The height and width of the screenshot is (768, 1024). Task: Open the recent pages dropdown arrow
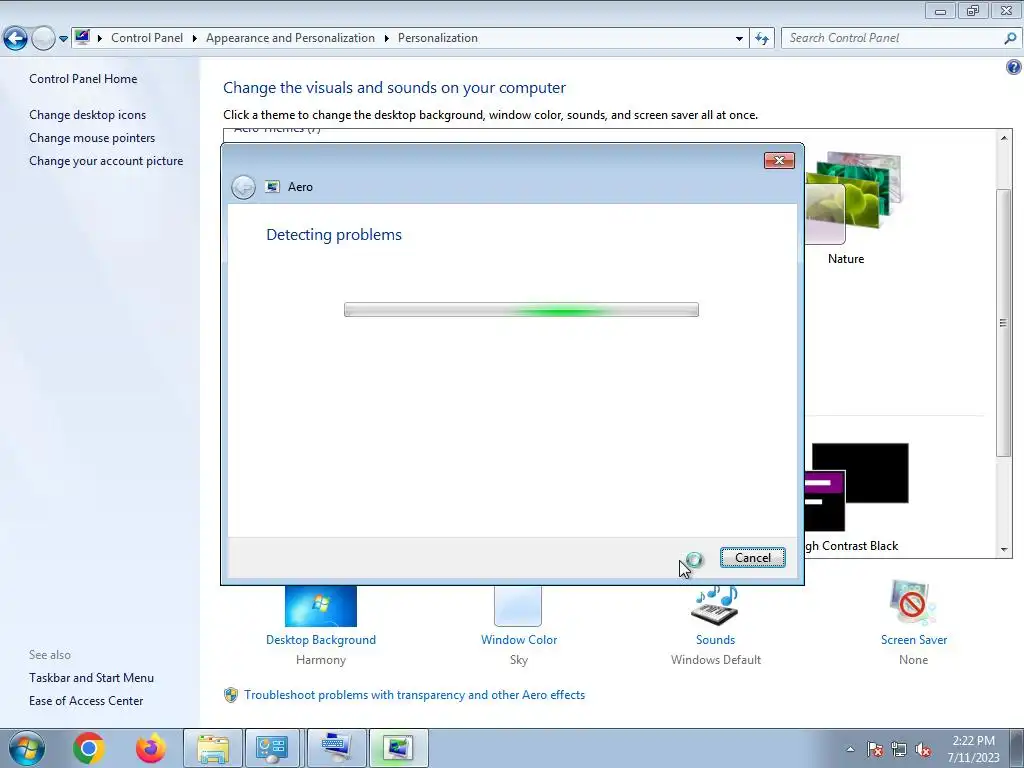tap(63, 39)
